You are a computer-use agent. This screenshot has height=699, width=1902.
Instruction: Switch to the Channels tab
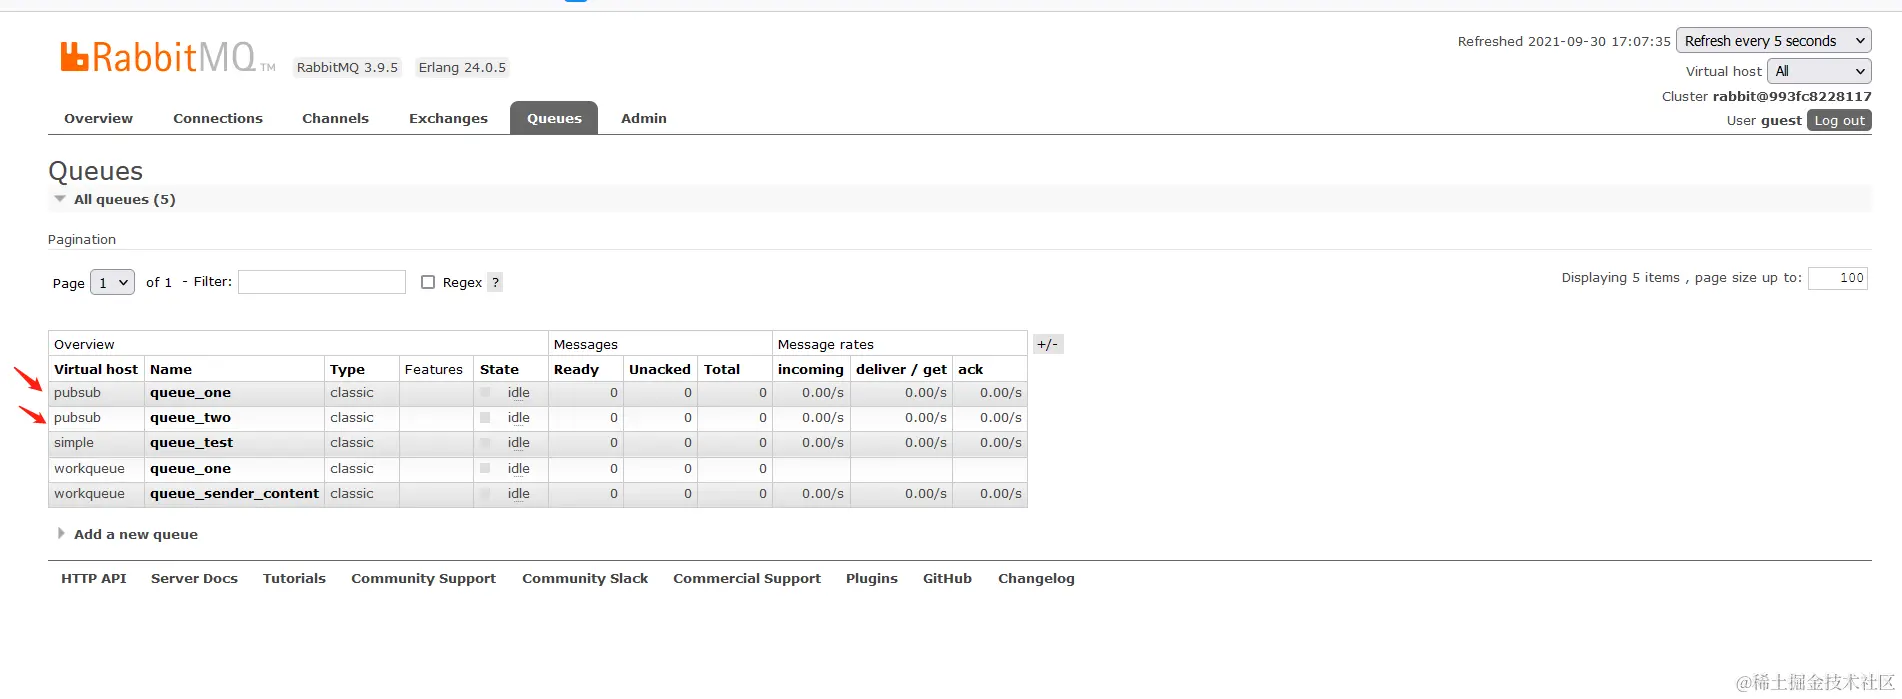click(335, 118)
